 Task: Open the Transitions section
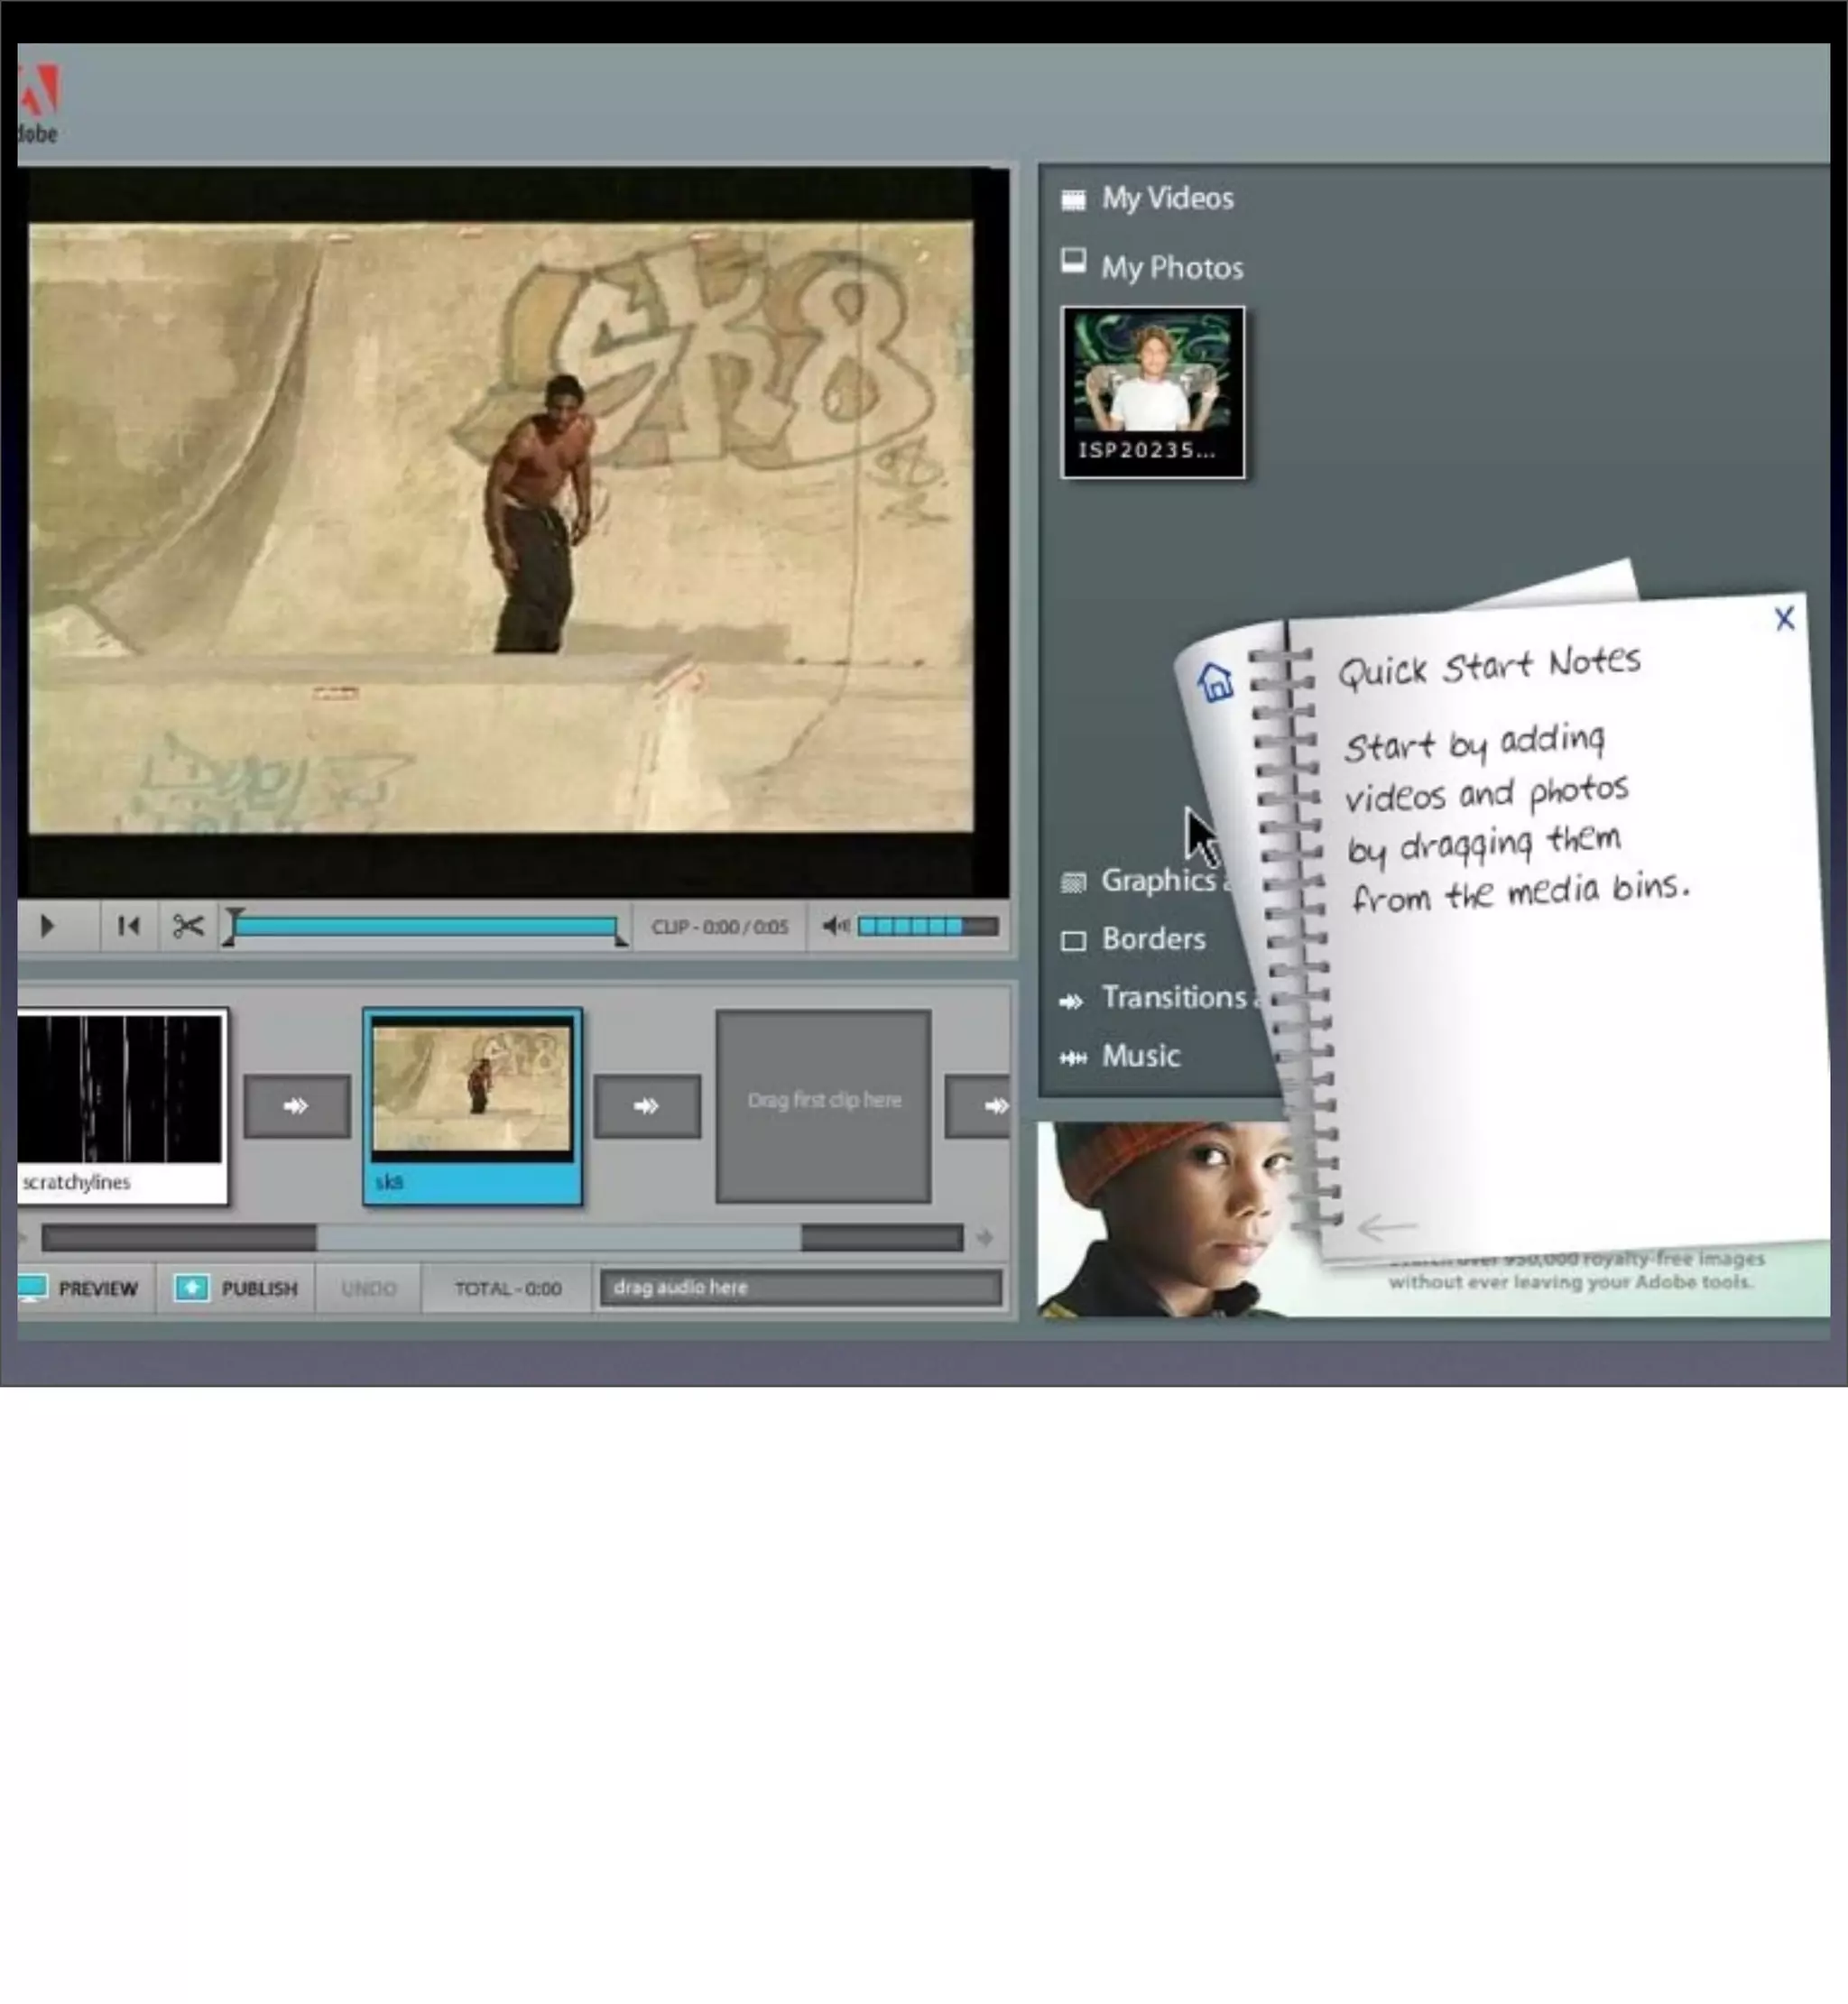pos(1172,997)
